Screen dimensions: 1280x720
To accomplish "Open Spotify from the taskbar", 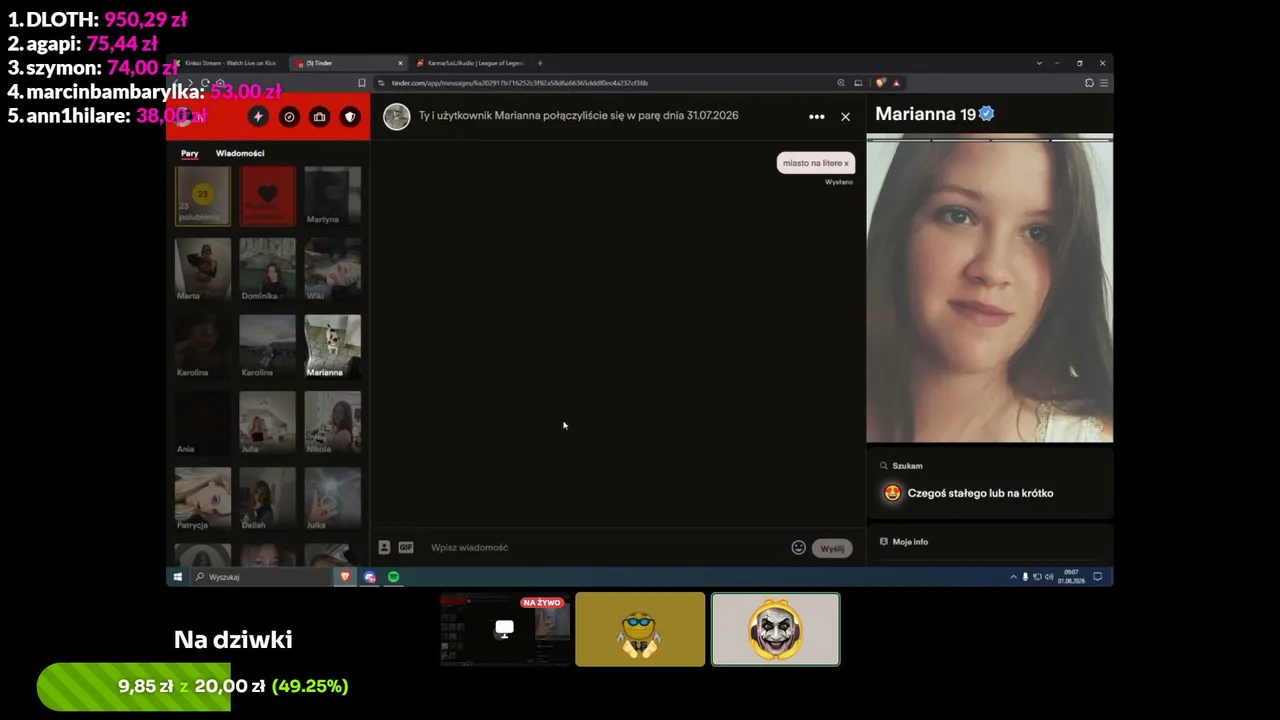I will [393, 577].
